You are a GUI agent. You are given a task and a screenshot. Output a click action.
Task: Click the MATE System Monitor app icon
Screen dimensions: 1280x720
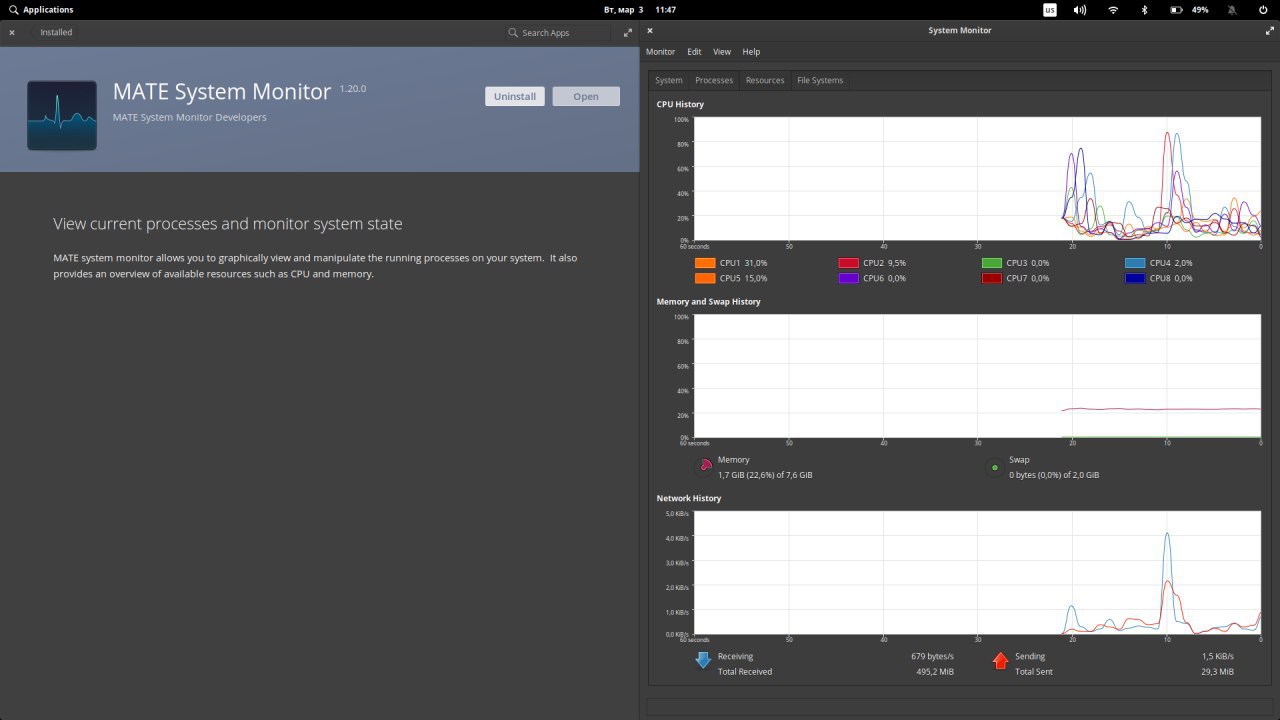click(62, 115)
